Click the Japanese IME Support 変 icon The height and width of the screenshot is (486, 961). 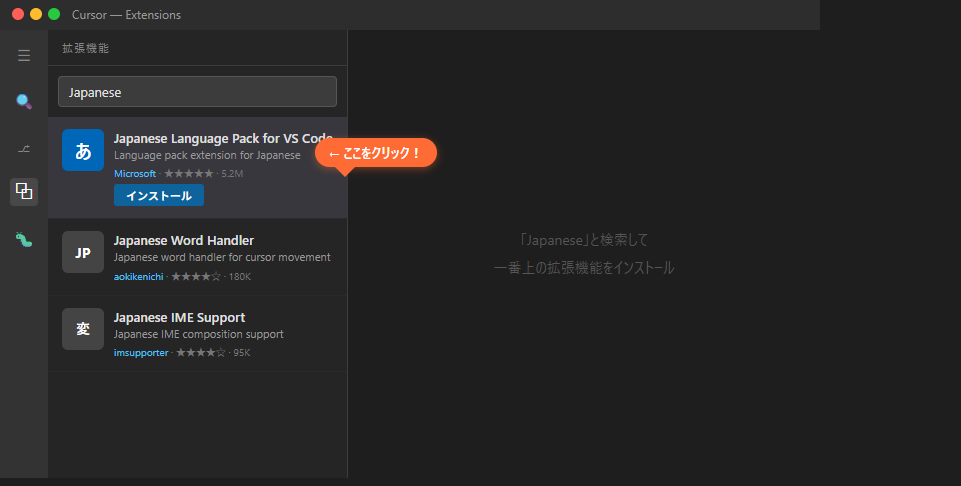[83, 329]
